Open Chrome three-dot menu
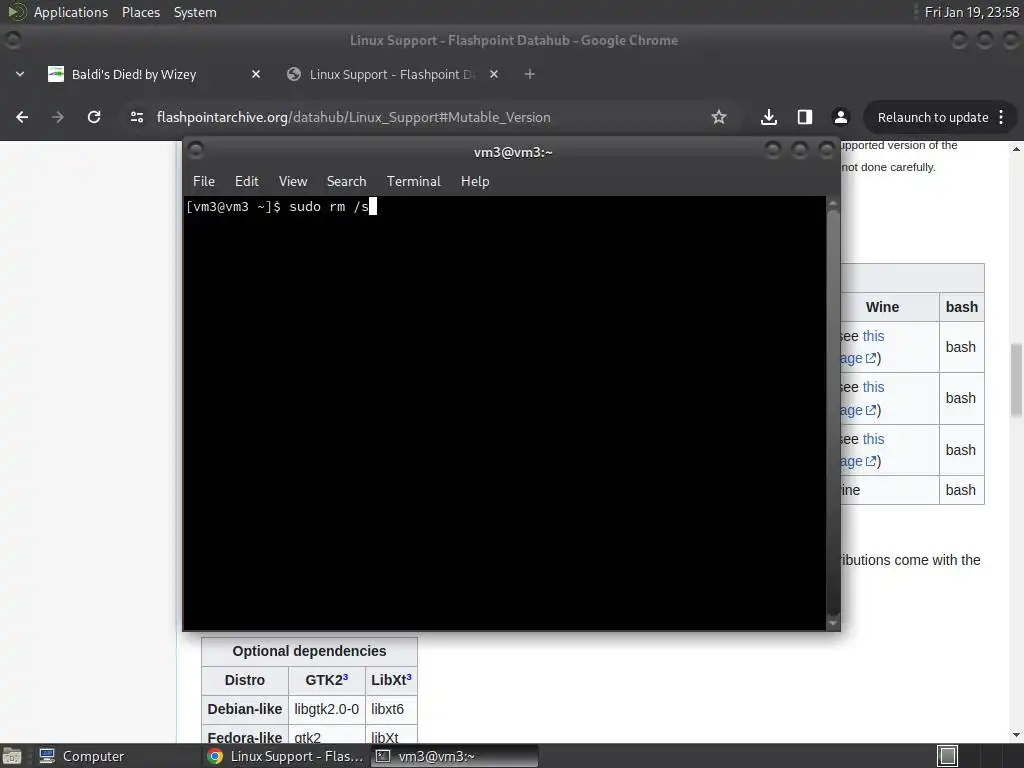Screen dimensions: 1024x768 click(x=1002, y=117)
